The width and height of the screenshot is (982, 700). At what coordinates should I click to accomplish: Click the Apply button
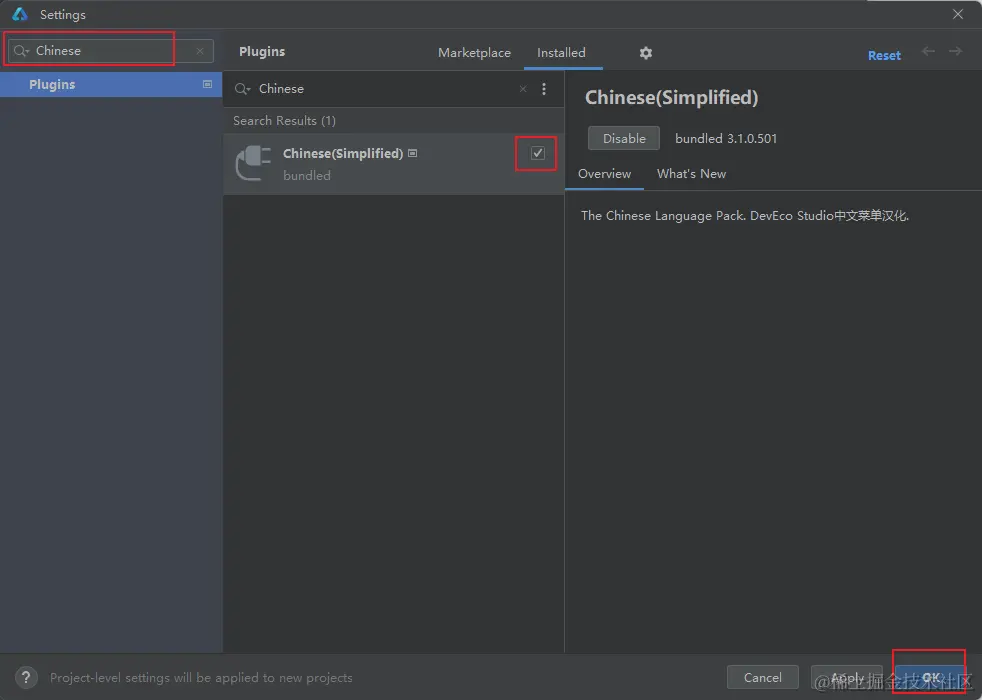point(847,677)
